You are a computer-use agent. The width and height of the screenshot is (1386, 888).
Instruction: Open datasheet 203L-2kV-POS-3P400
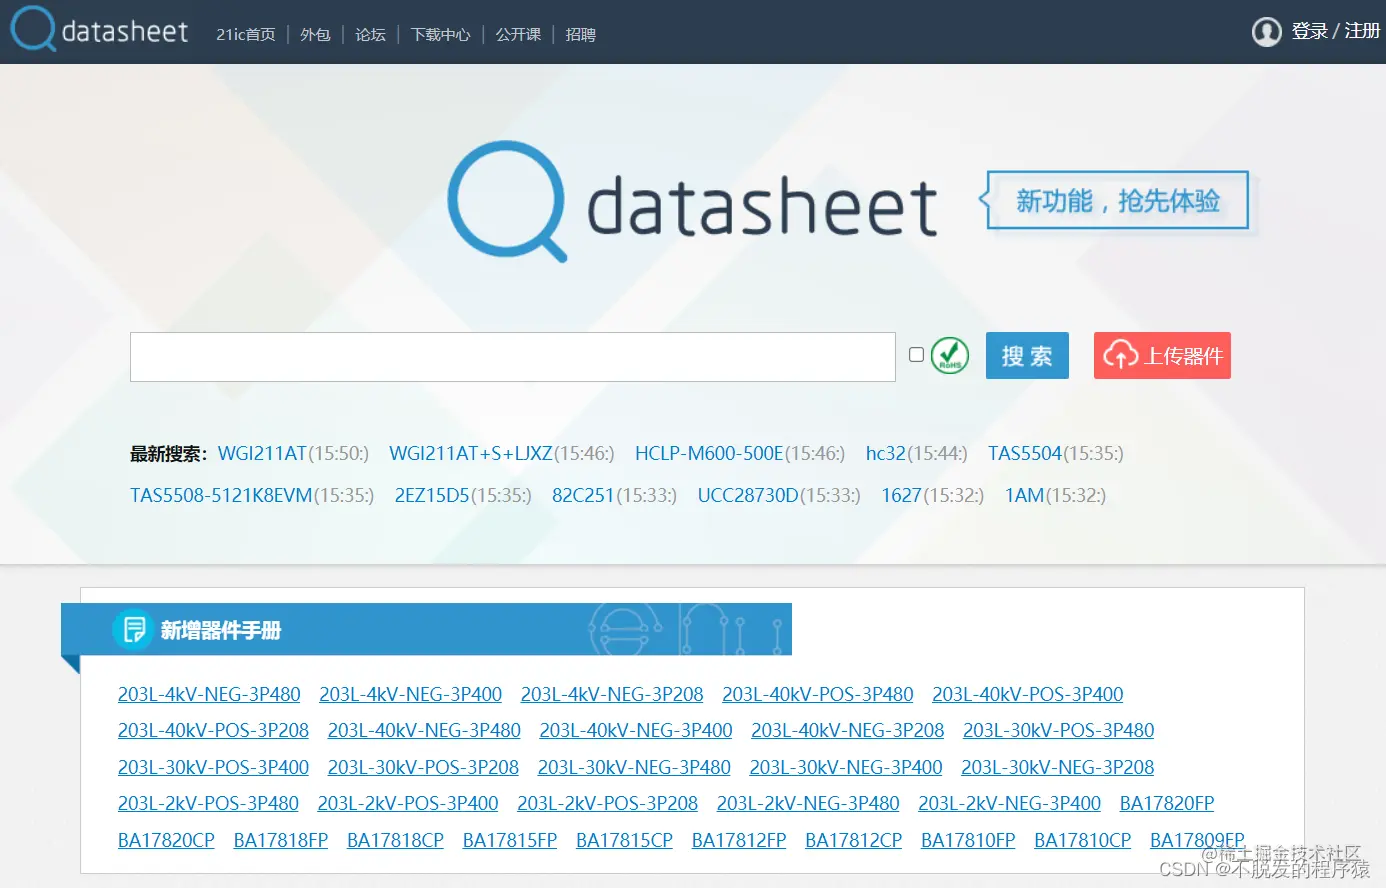[408, 803]
